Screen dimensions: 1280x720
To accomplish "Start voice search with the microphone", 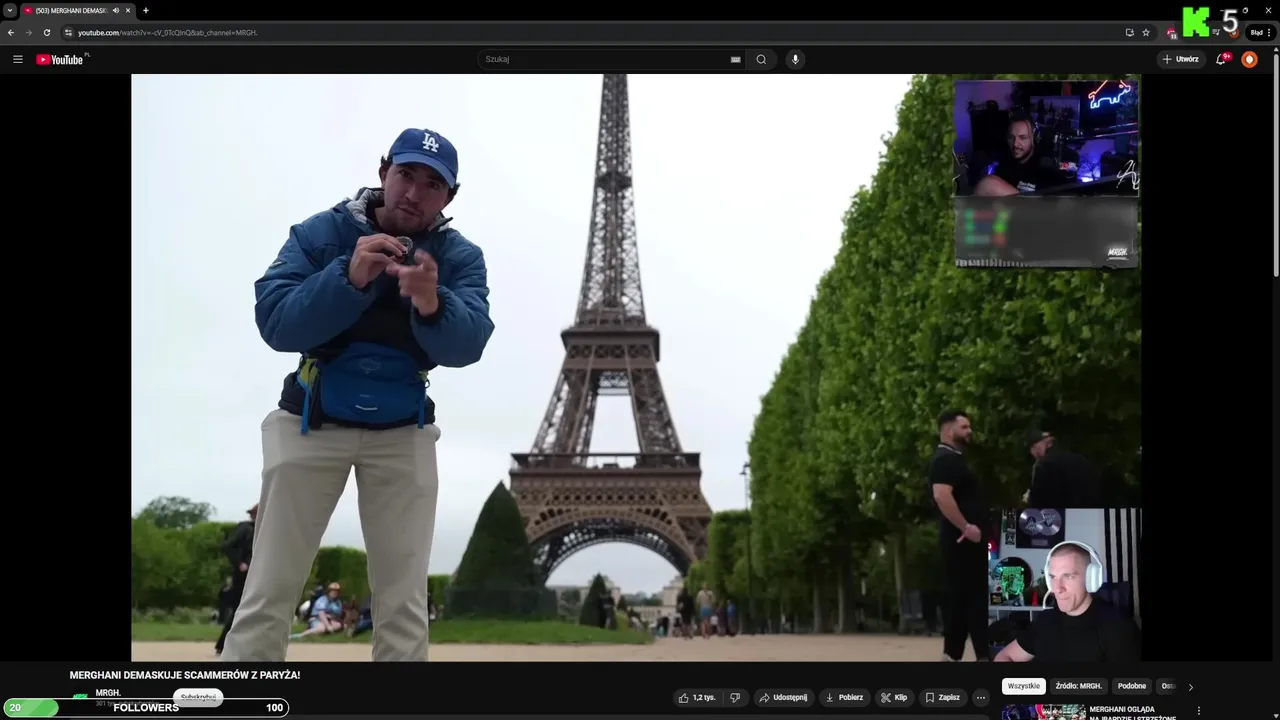I will click(795, 59).
